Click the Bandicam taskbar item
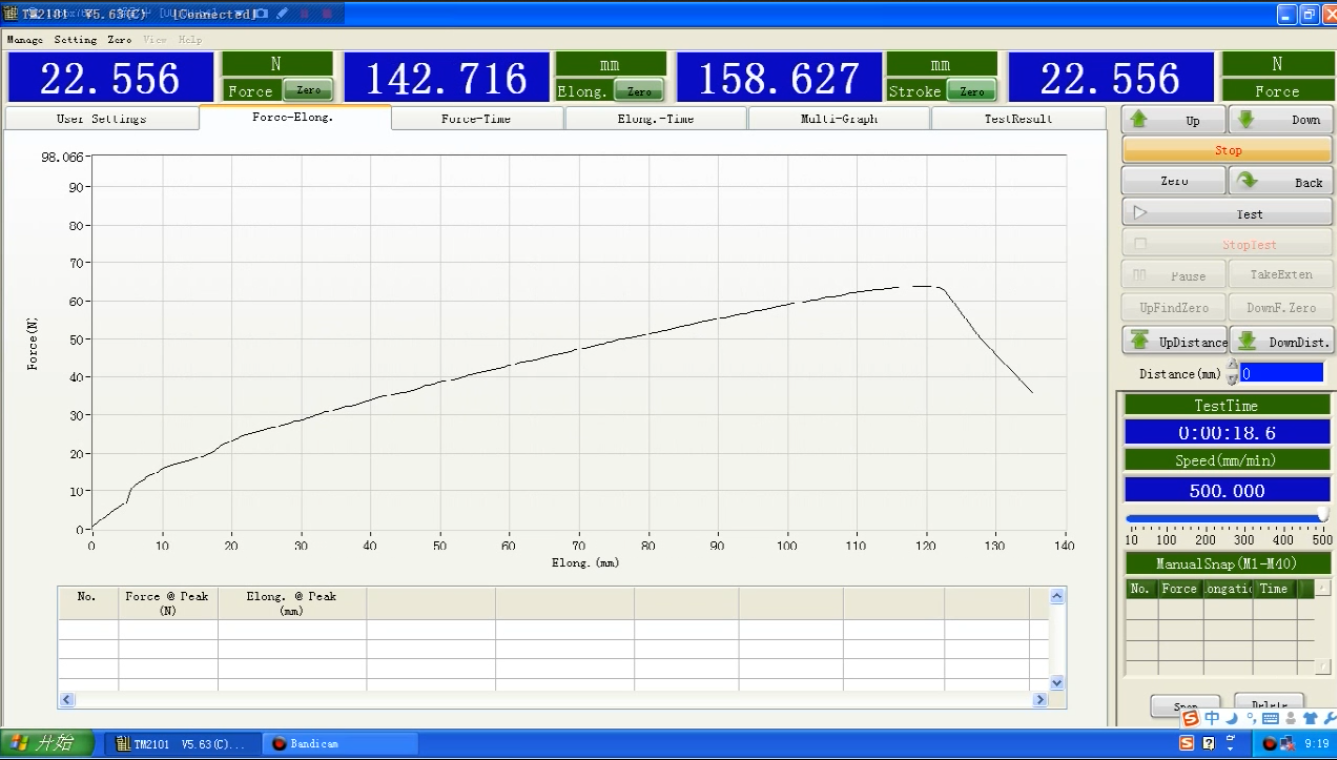The image size is (1337, 760). tap(340, 744)
